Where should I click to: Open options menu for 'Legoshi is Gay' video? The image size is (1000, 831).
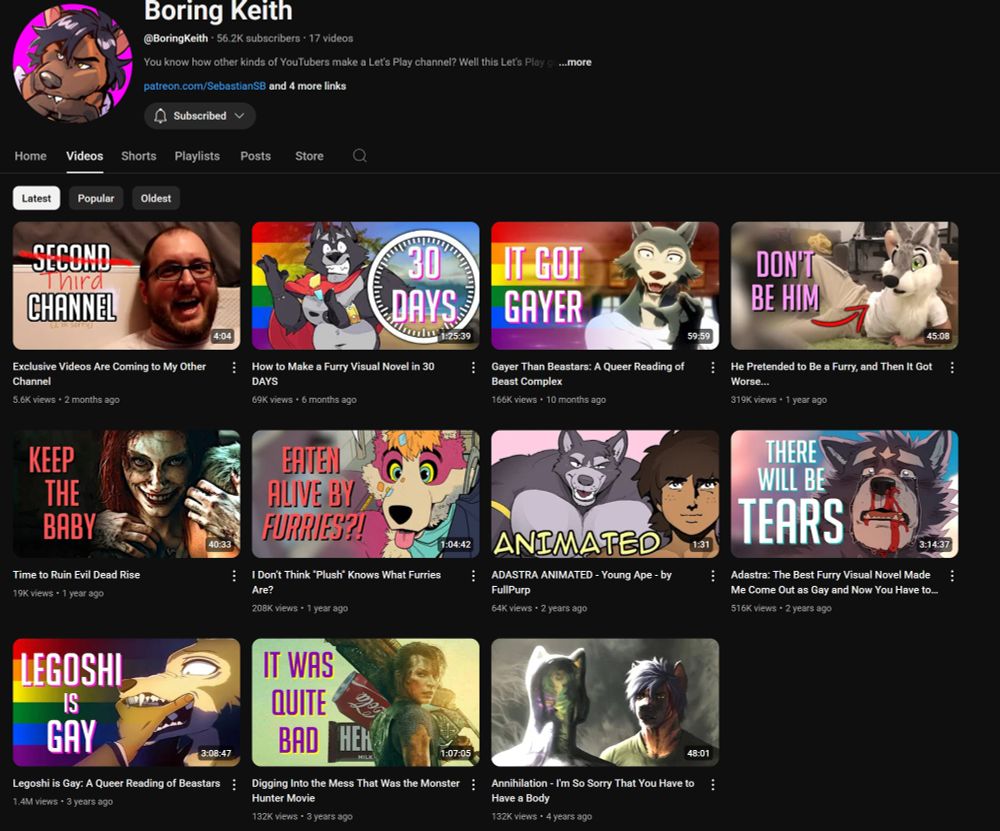pyautogui.click(x=234, y=784)
